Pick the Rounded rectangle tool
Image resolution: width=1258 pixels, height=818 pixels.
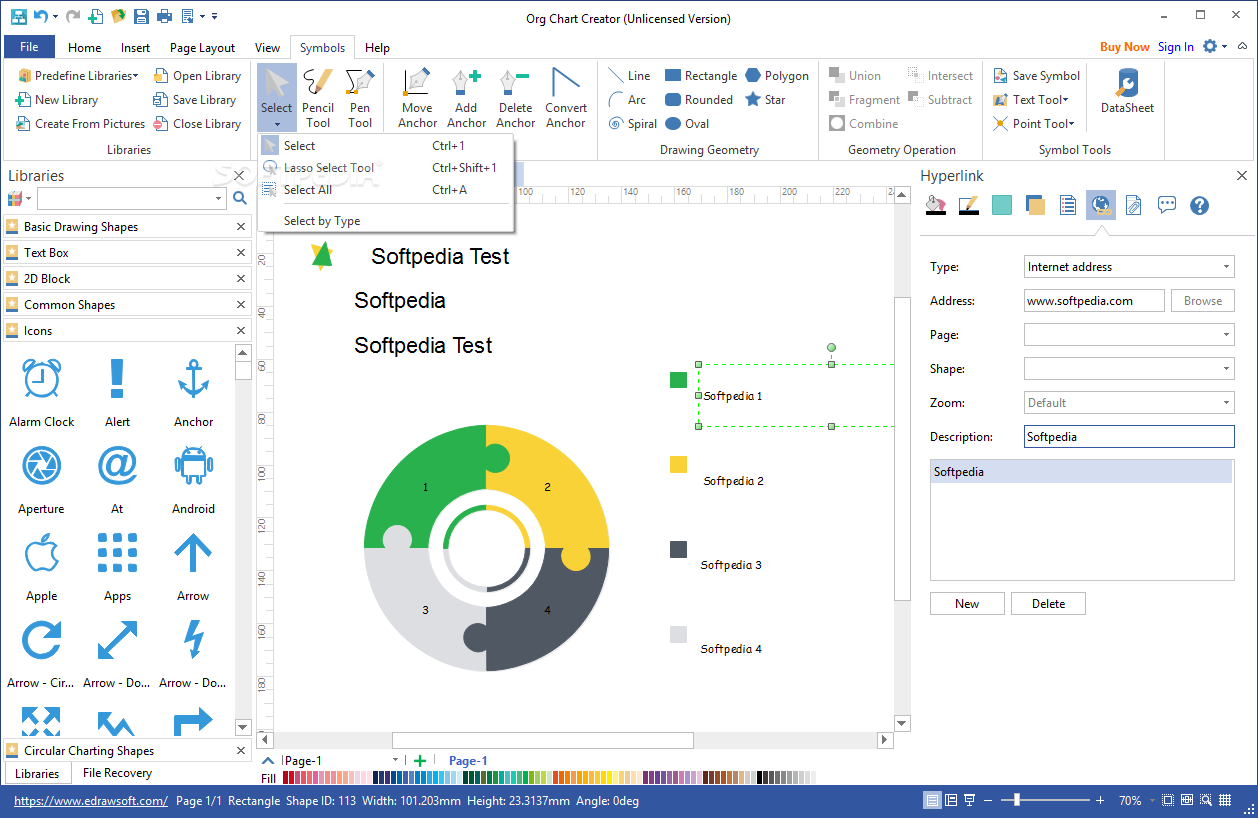coord(699,100)
